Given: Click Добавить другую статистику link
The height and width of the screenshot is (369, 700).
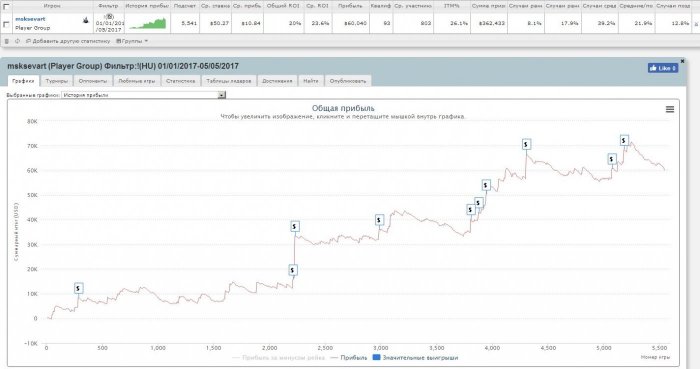Looking at the screenshot, I should 68,41.
